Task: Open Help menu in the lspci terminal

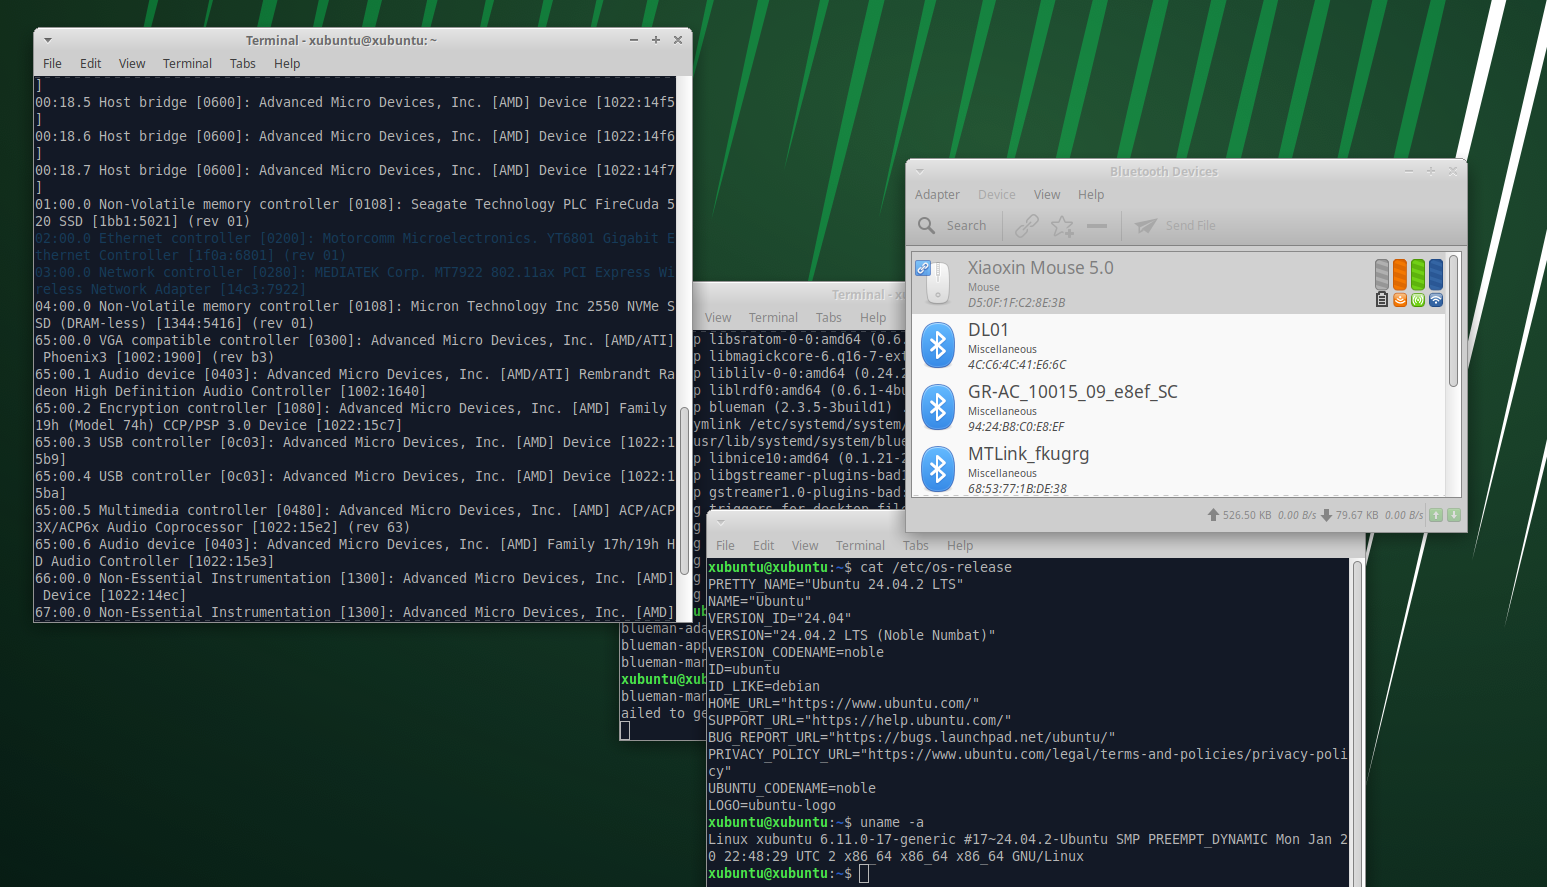Action: pos(287,64)
